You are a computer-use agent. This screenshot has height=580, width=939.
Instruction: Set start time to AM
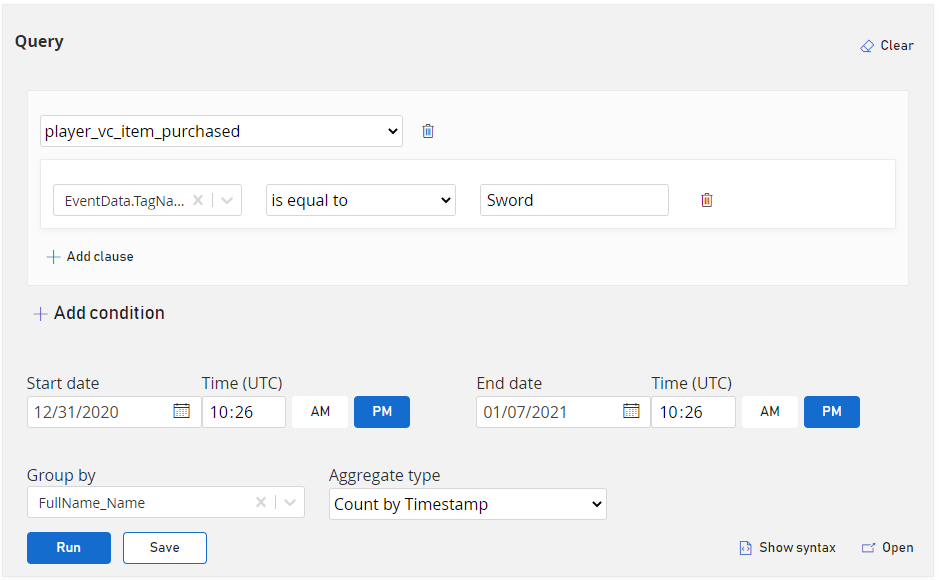pyautogui.click(x=320, y=412)
